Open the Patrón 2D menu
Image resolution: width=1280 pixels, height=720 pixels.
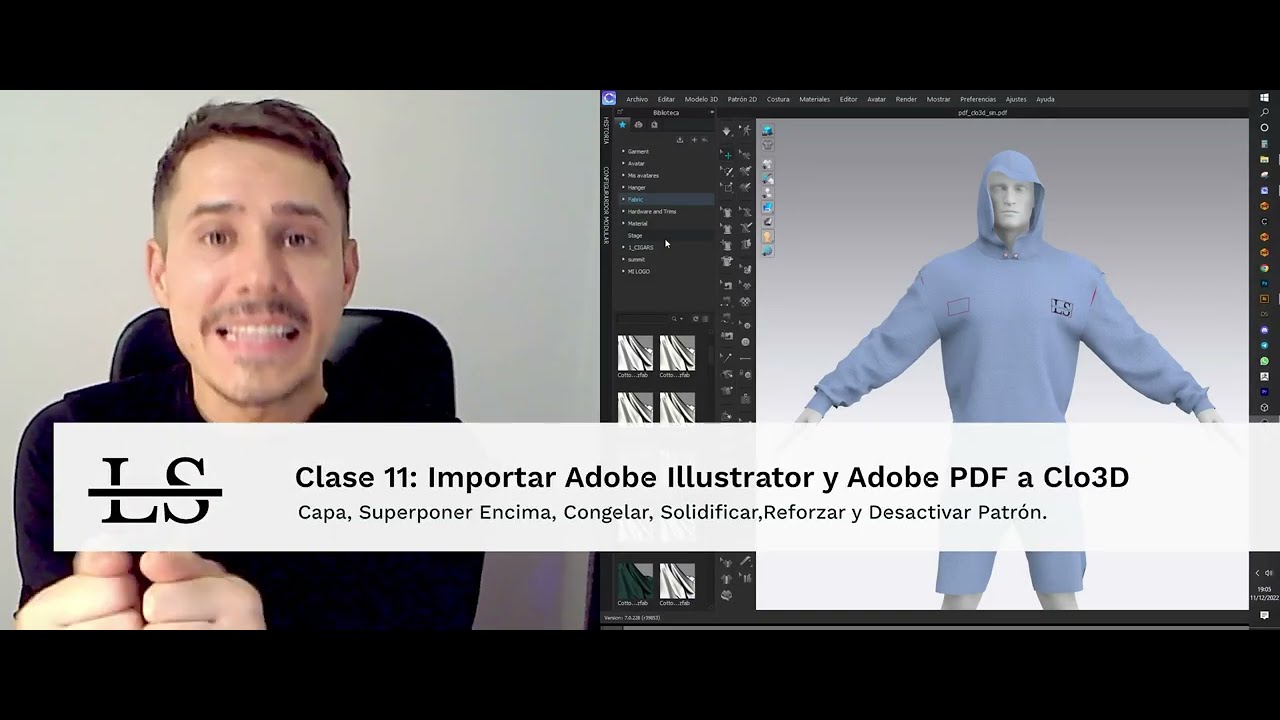pyautogui.click(x=742, y=99)
